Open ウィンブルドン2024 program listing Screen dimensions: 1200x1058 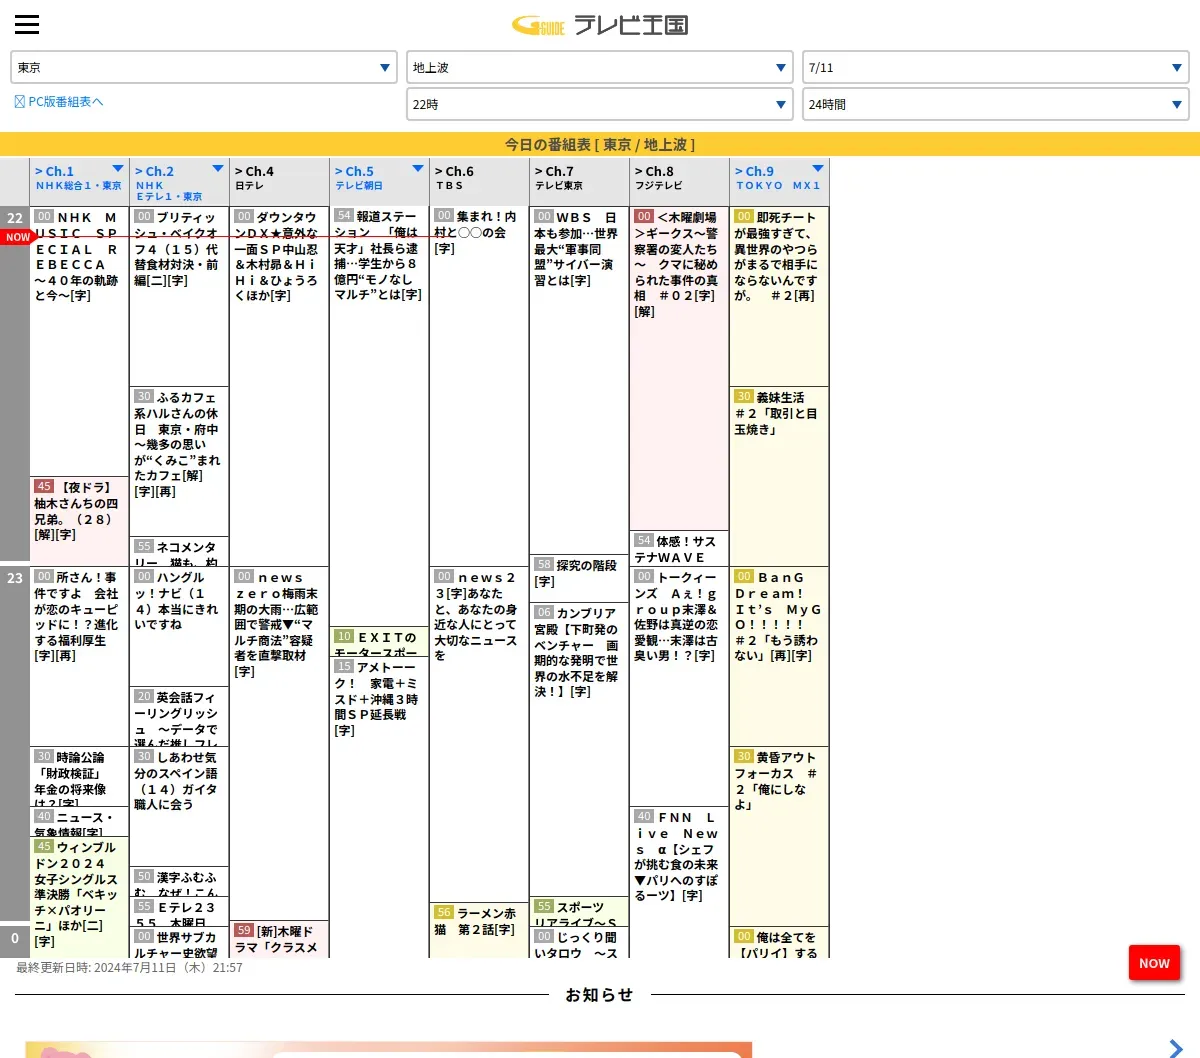(x=79, y=897)
